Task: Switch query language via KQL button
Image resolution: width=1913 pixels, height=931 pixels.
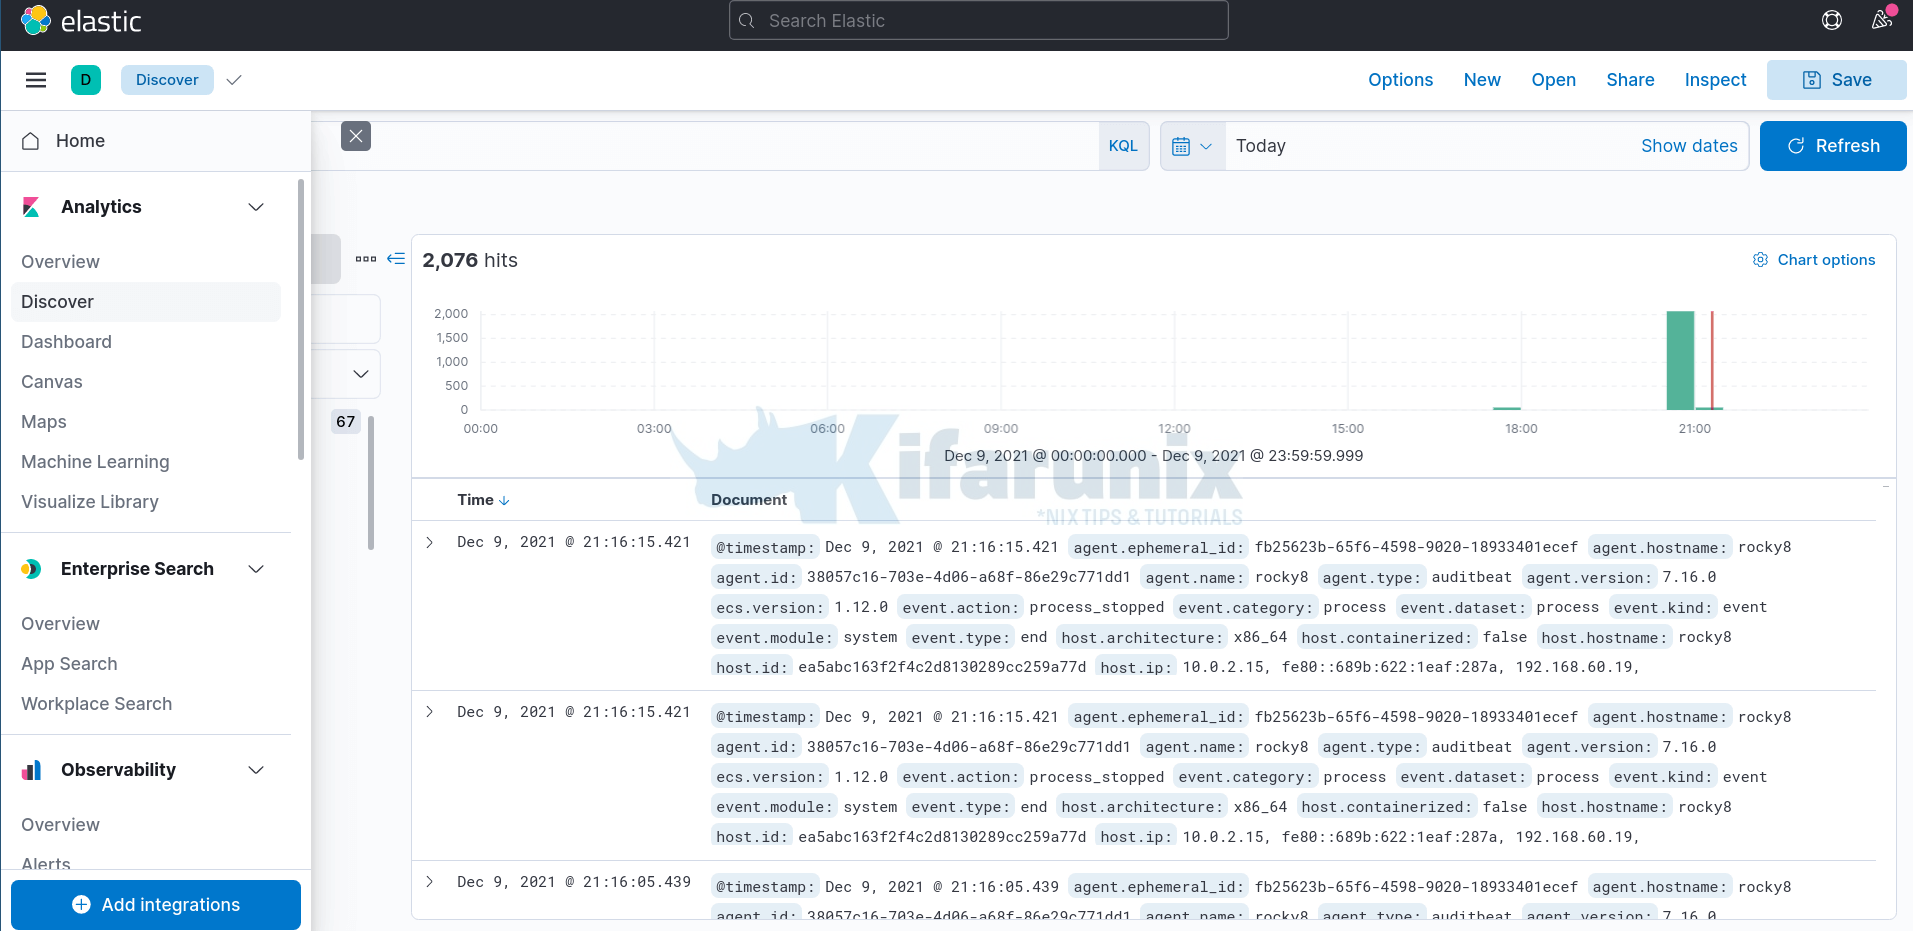Action: 1123,146
